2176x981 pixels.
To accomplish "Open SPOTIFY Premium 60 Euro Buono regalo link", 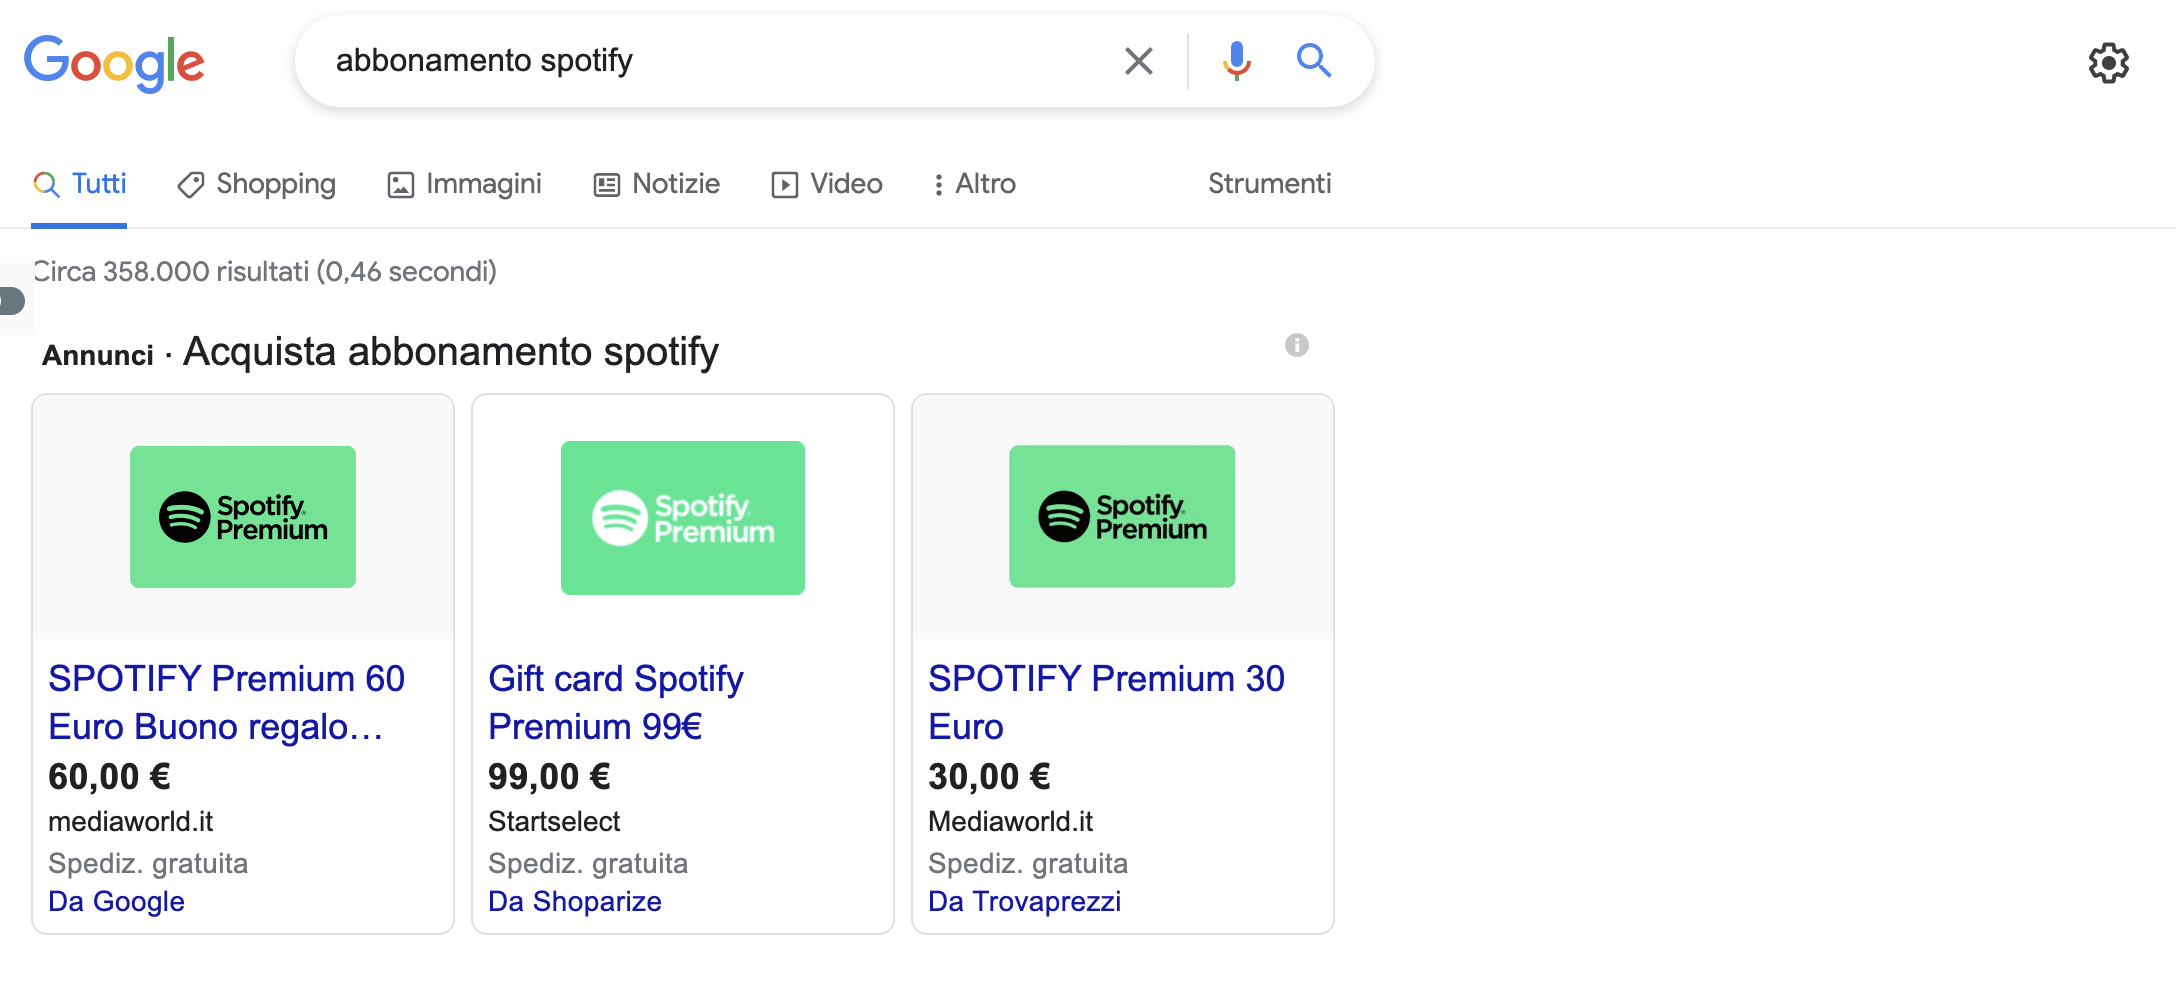I will [x=226, y=702].
